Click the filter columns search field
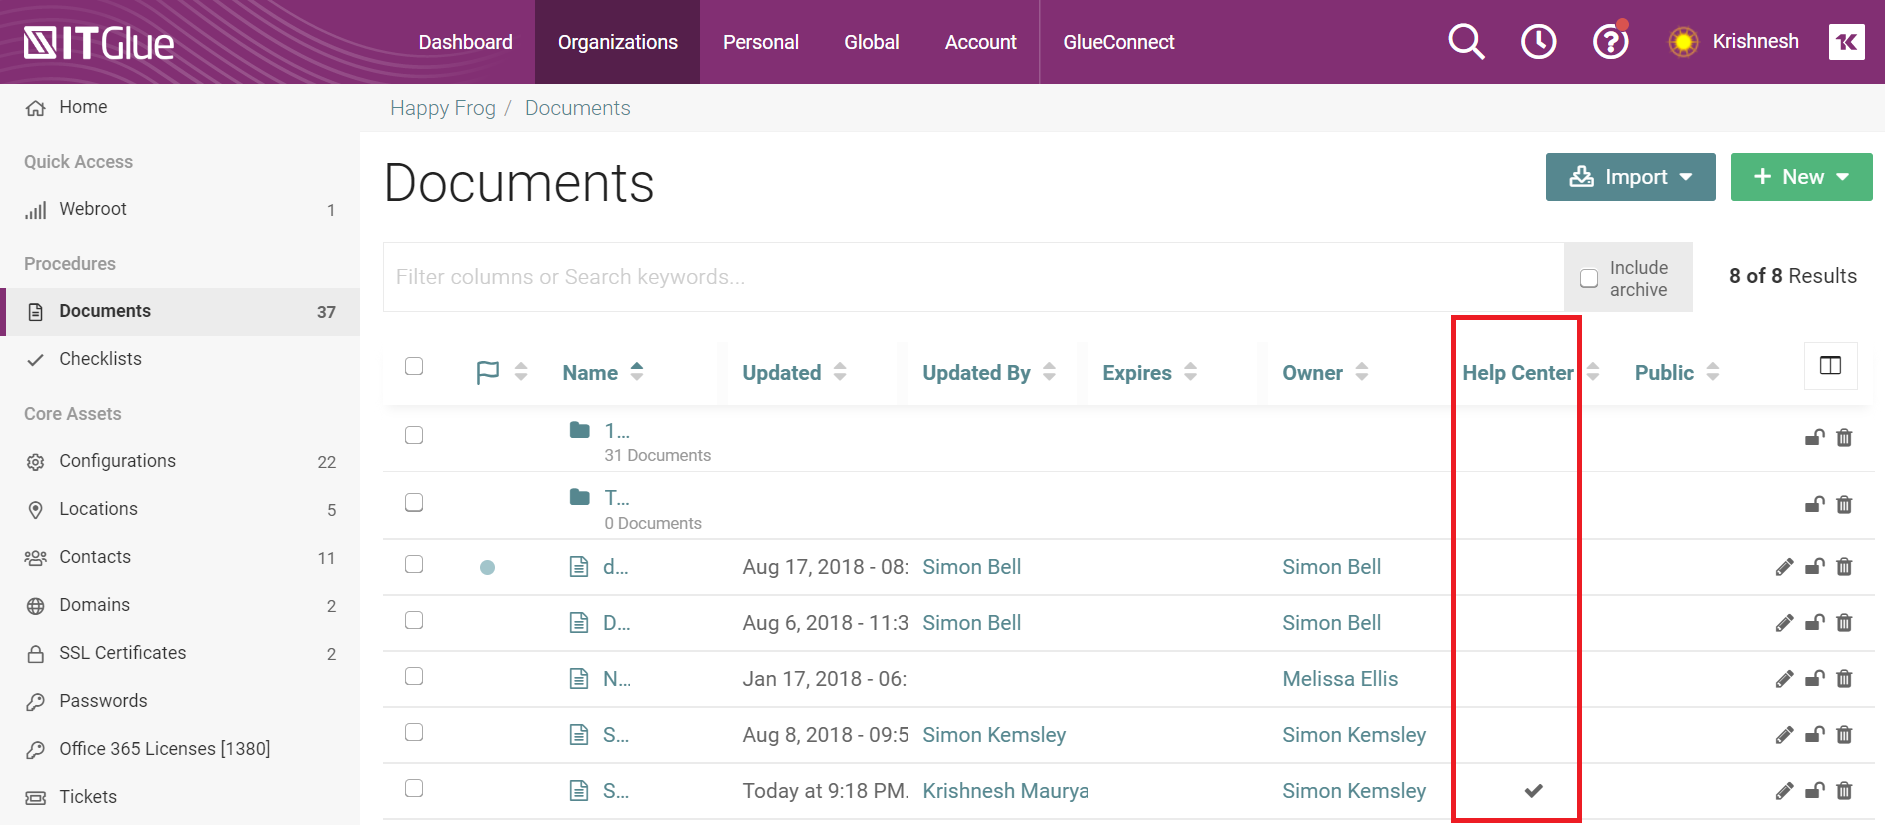 point(973,277)
